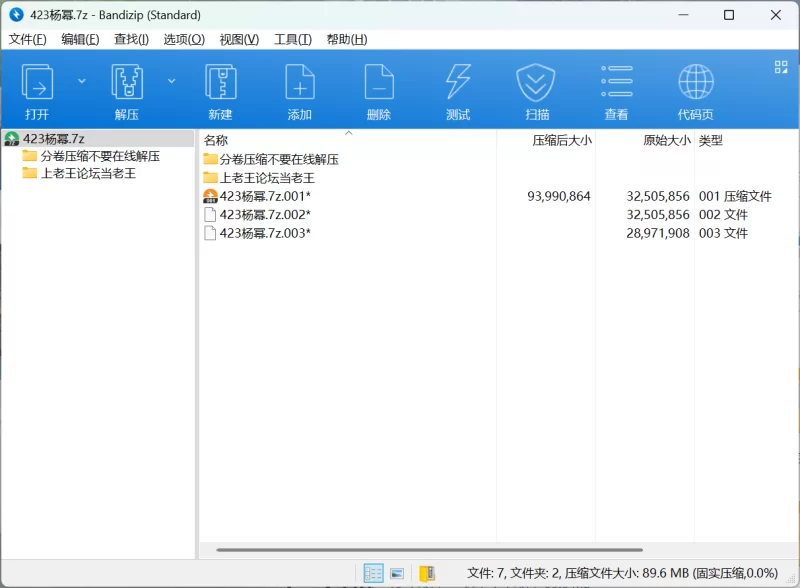Select the 上老王论坛当老王 folder in the tree
Viewport: 800px width, 588px height.
tap(87, 173)
